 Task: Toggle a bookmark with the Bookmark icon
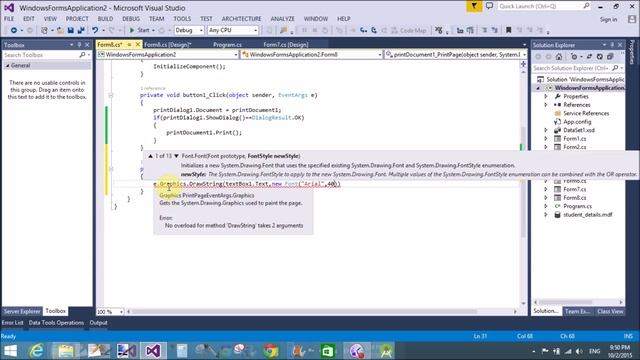pos(509,30)
